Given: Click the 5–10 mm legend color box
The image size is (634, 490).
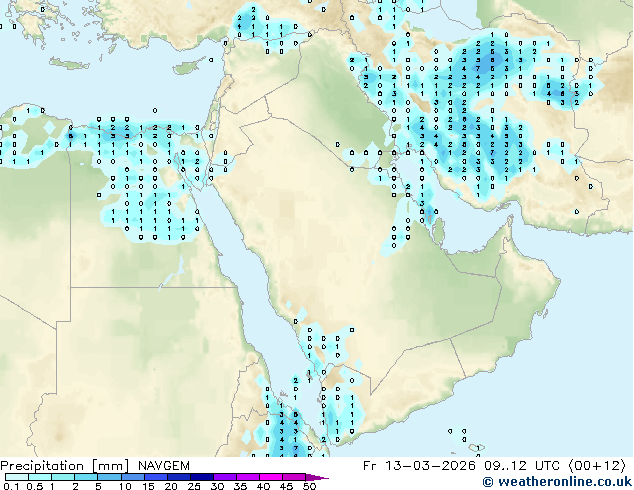Looking at the screenshot, I should [110, 477].
